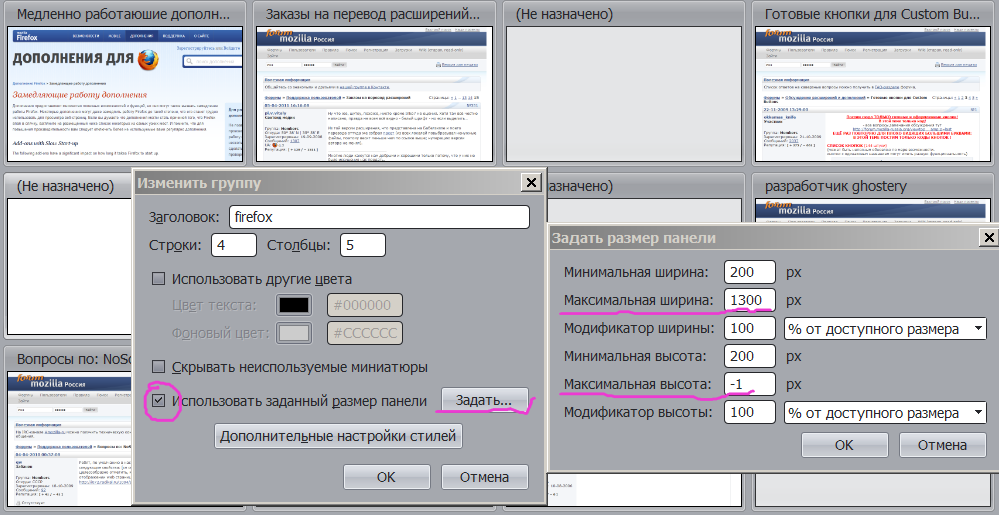
Task: Open Медленно работающие дополнения thumbnail
Action: click(126, 94)
